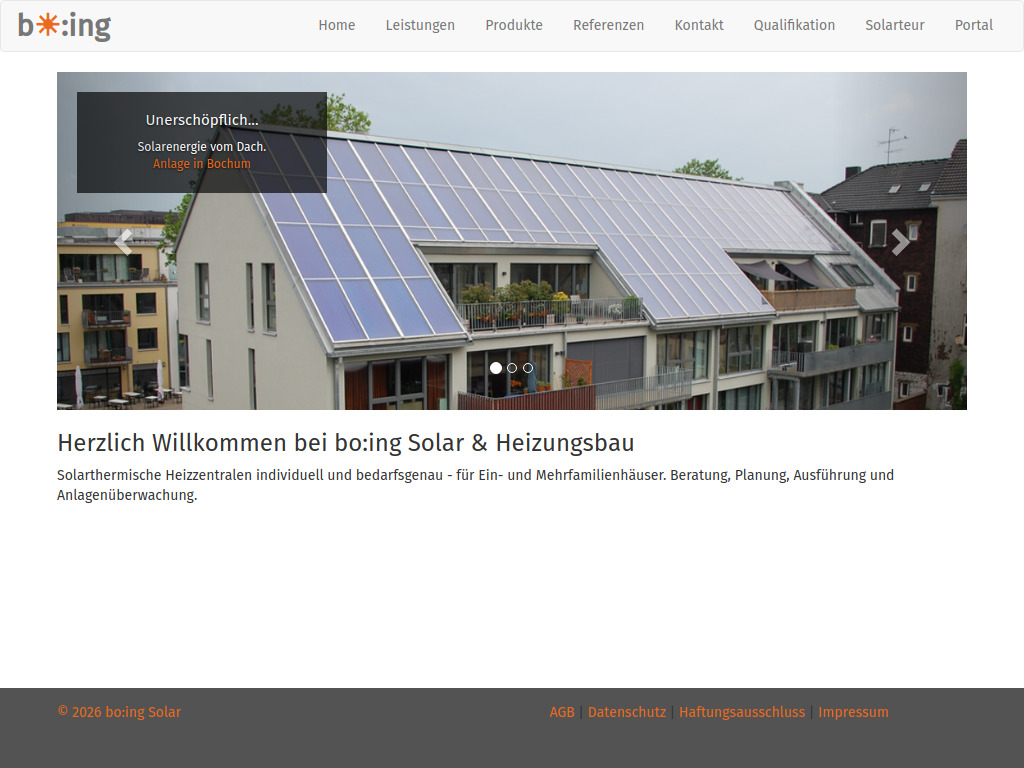Click the previous-slide arrow icon
The image size is (1024, 768).
(x=124, y=241)
